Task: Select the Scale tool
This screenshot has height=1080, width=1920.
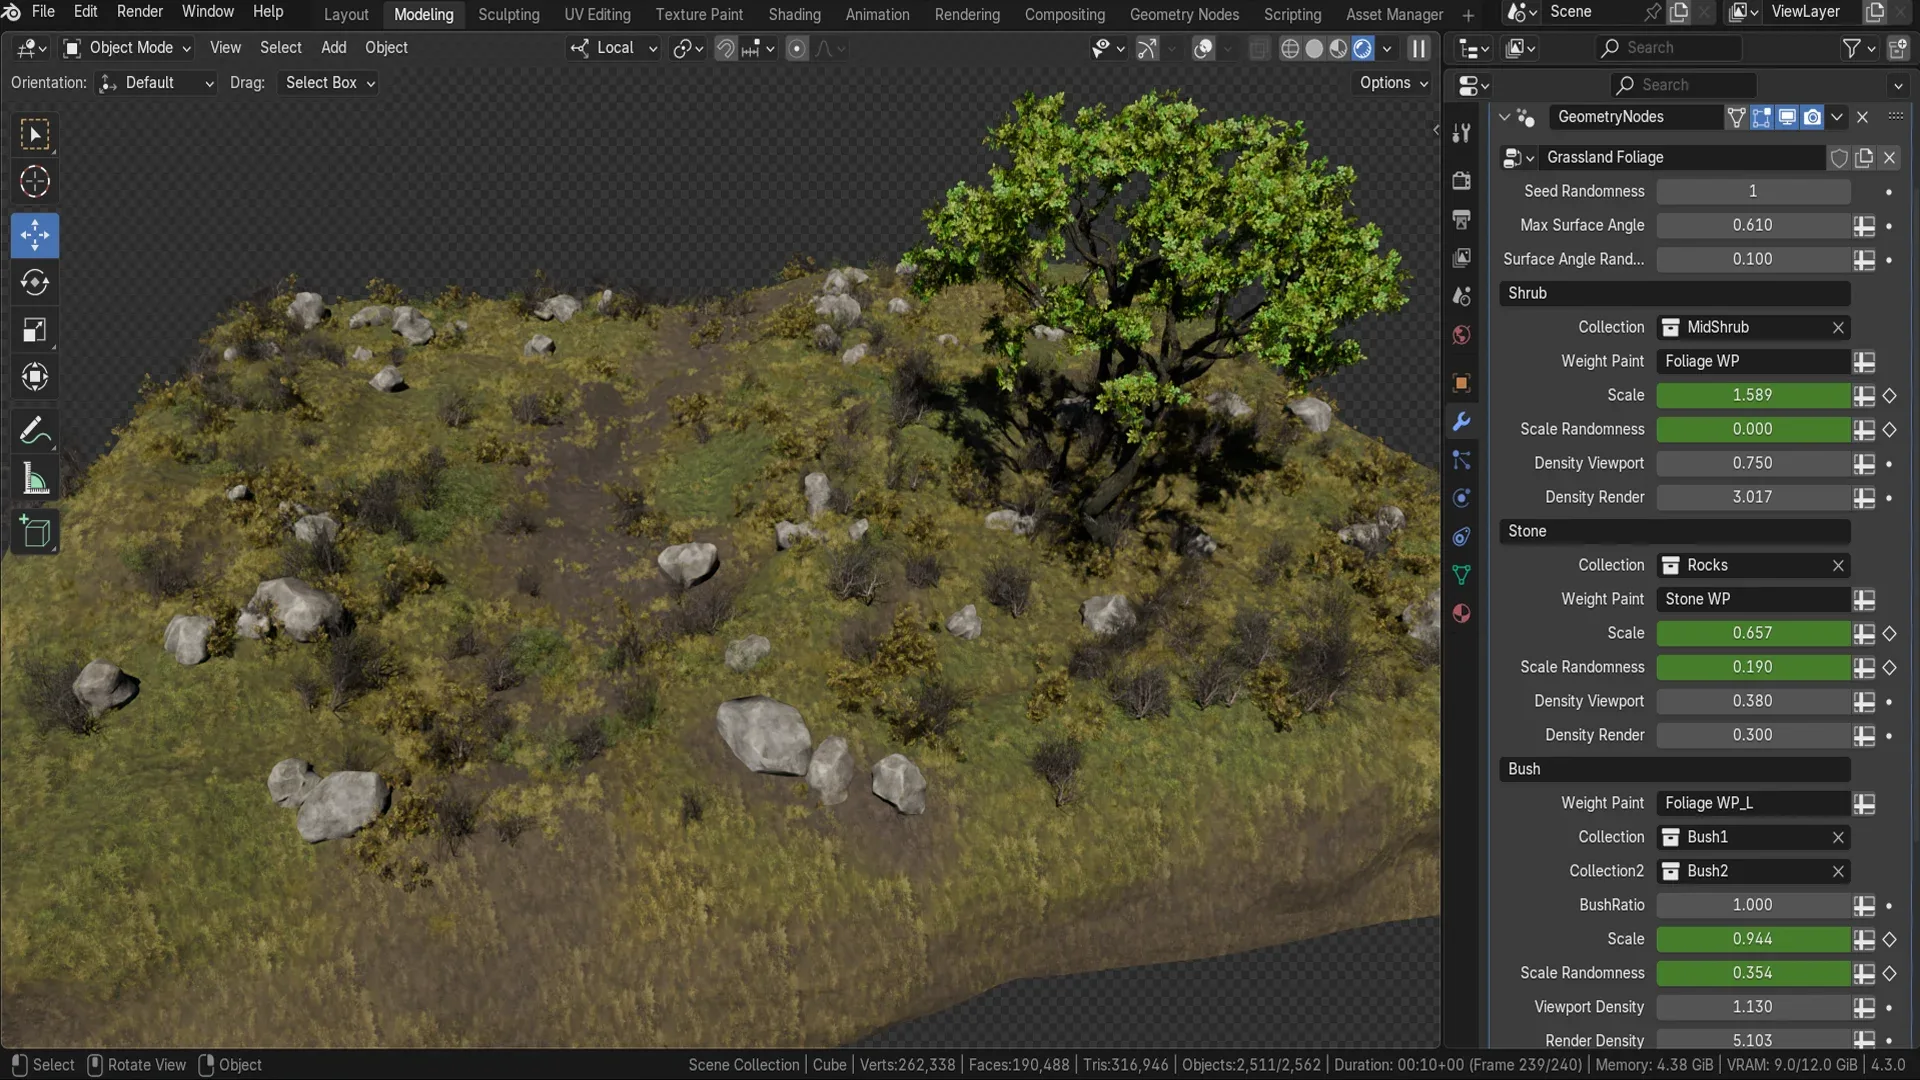Action: click(35, 330)
